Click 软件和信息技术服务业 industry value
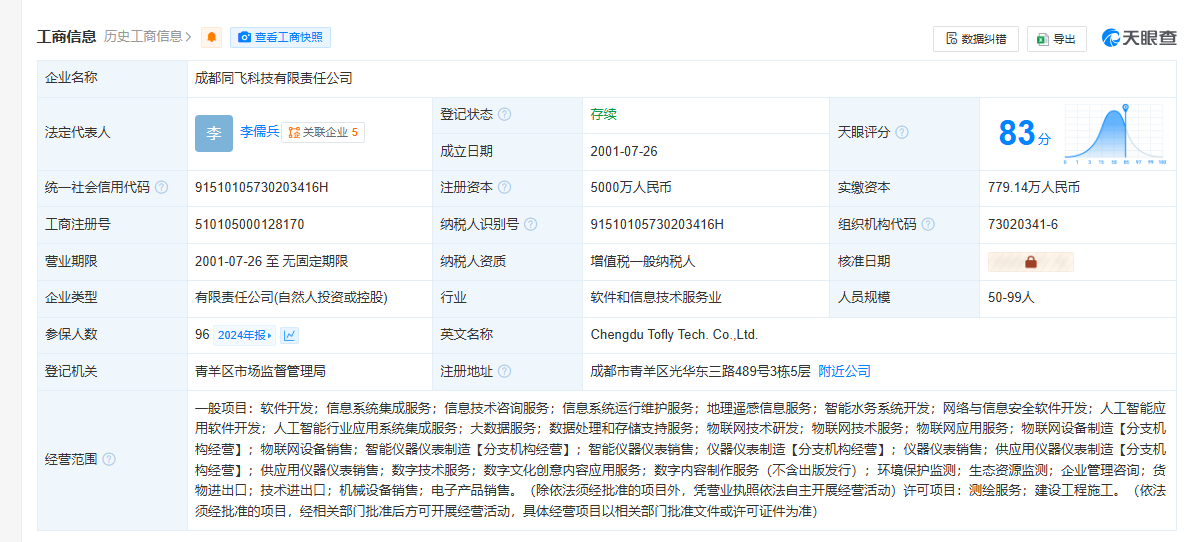 [x=656, y=298]
